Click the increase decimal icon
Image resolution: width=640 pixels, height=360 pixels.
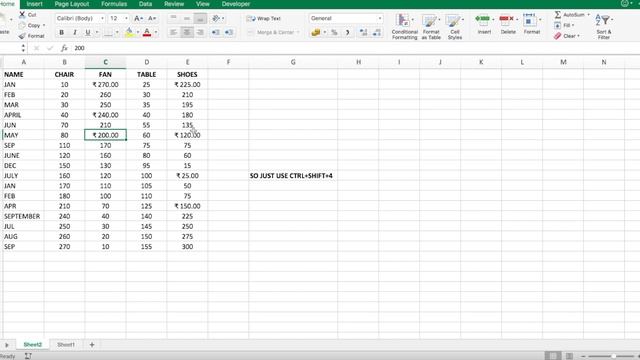click(x=363, y=32)
